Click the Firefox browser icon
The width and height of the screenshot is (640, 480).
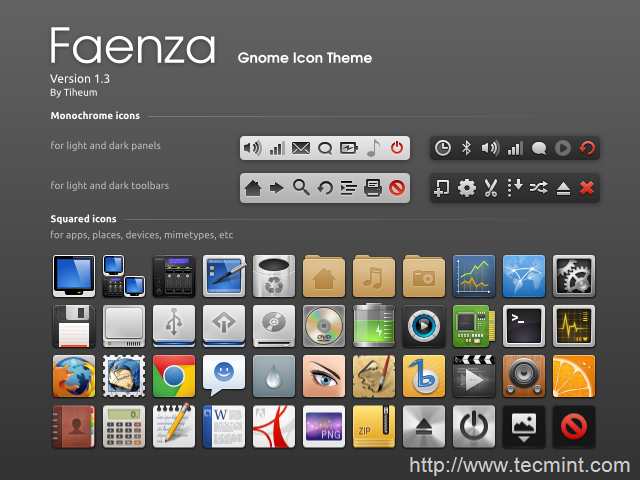tap(74, 376)
